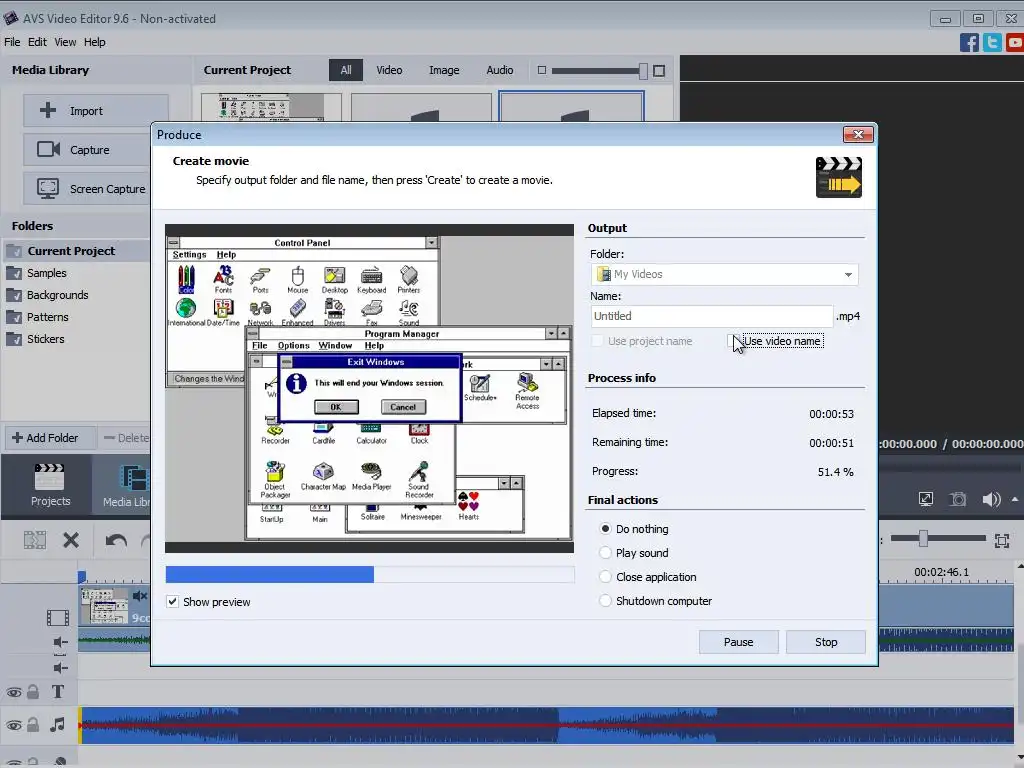Open the YouTube link icon
This screenshot has height=768, width=1024.
pyautogui.click(x=1015, y=43)
